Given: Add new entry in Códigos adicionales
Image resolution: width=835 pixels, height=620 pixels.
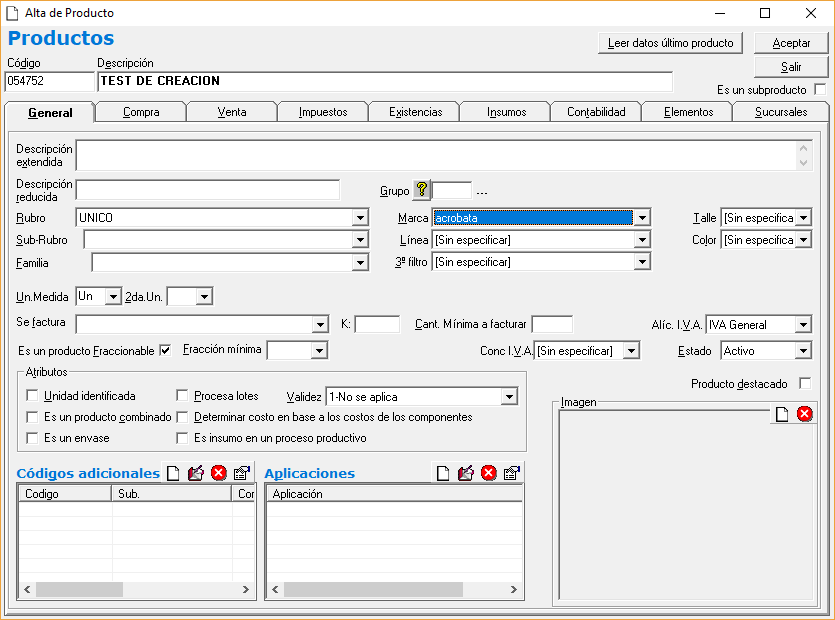Looking at the screenshot, I should point(174,473).
